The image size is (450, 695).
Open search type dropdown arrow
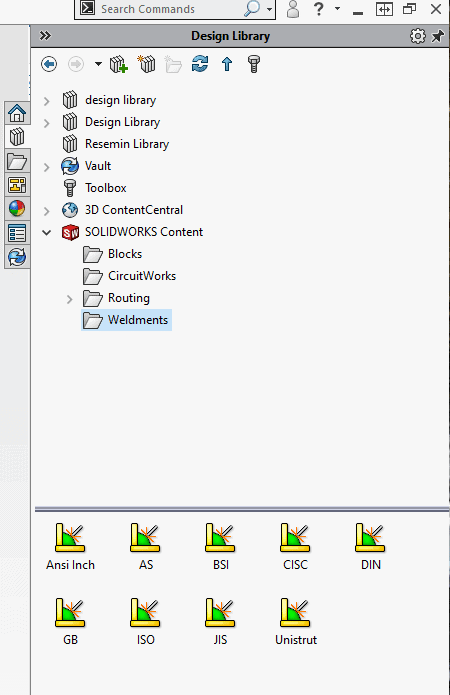[269, 9]
